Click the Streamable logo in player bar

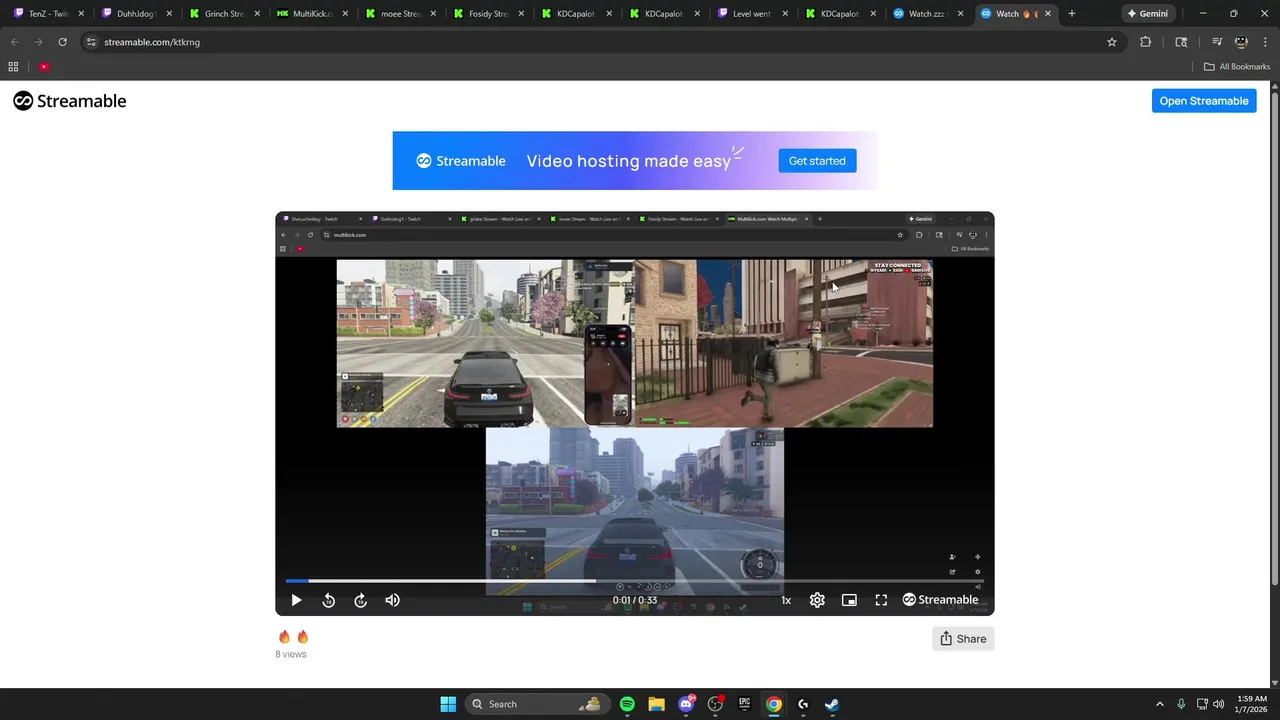click(x=940, y=600)
